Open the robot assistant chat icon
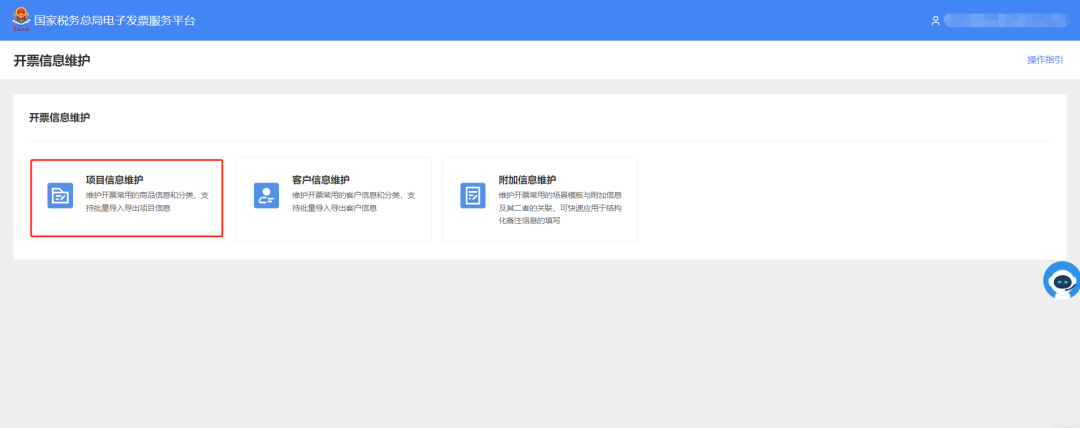The image size is (1080, 428). 1061,281
